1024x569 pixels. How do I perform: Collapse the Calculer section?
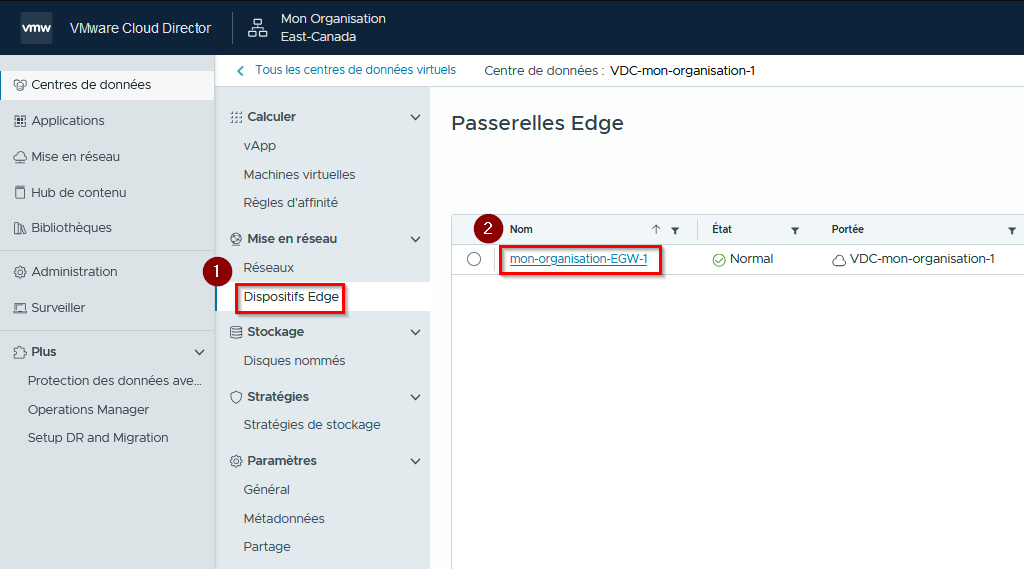pos(415,118)
